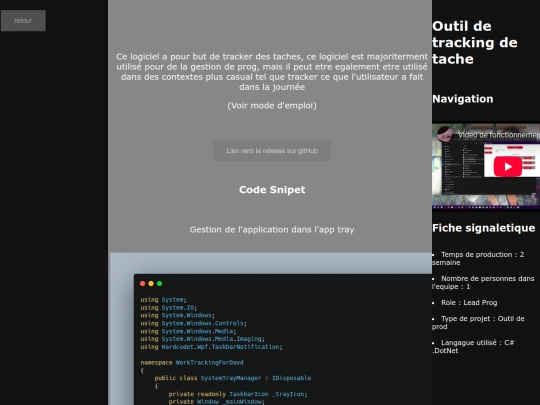
Task: Click 'namespace WorkTrackingForDavd' code line
Action: click(x=192, y=363)
